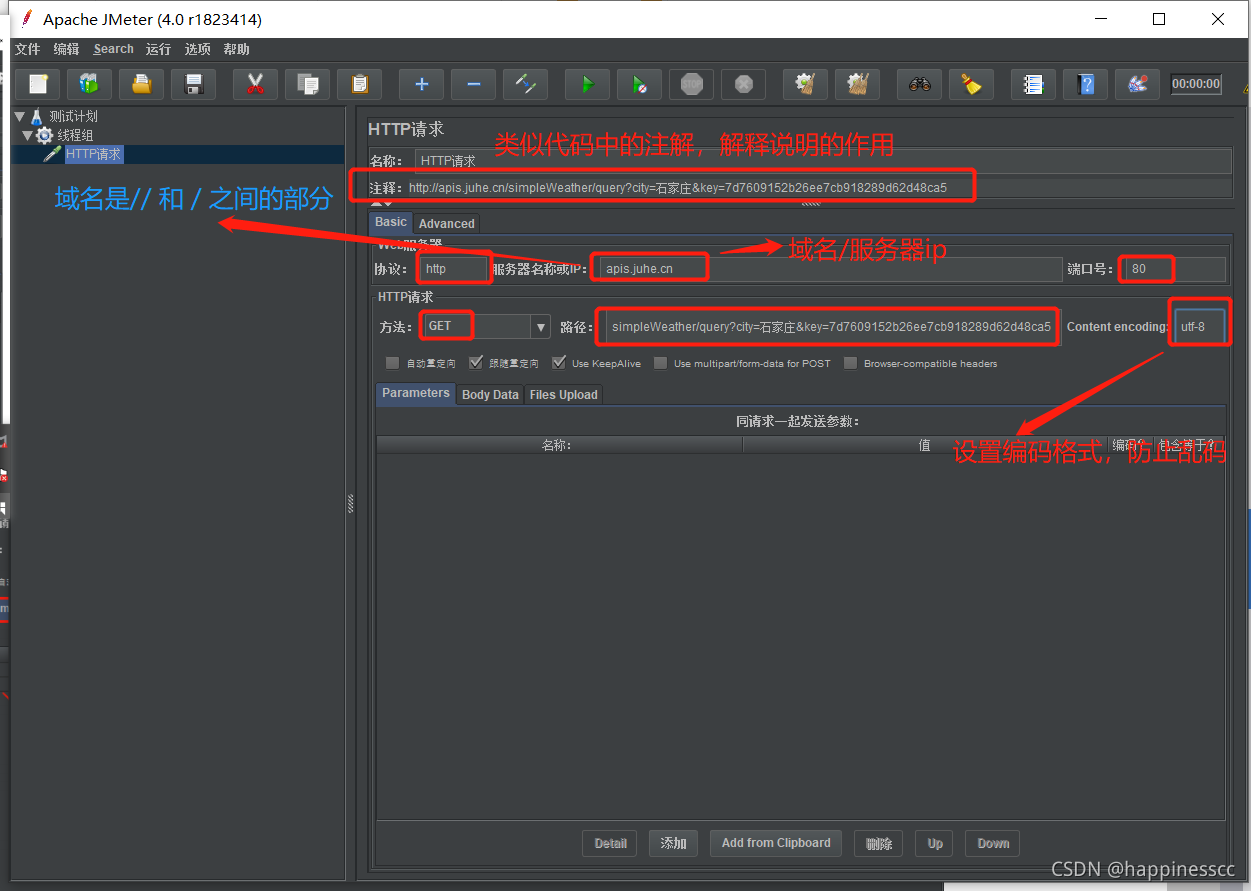
Task: Click the 端口号 field
Action: 1173,269
